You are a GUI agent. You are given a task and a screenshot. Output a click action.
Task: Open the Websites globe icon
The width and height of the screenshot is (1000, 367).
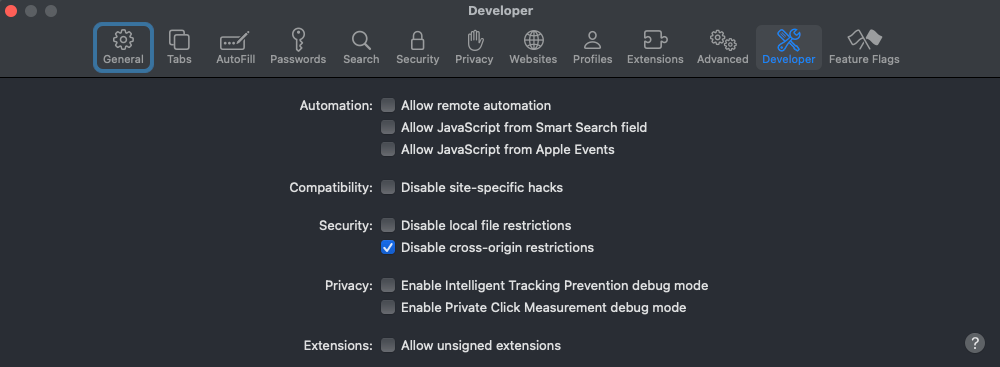(x=533, y=40)
